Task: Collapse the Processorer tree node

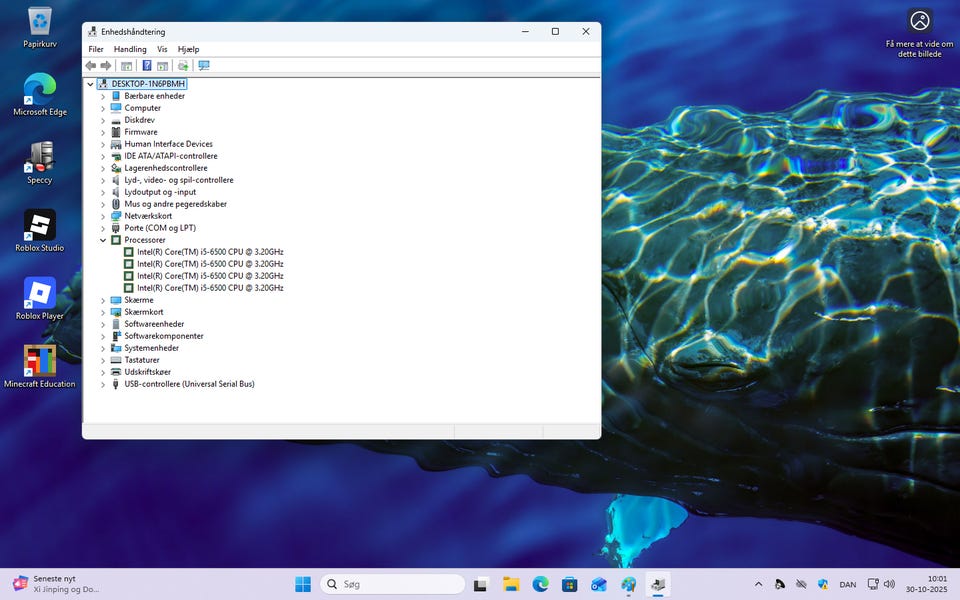Action: 103,240
